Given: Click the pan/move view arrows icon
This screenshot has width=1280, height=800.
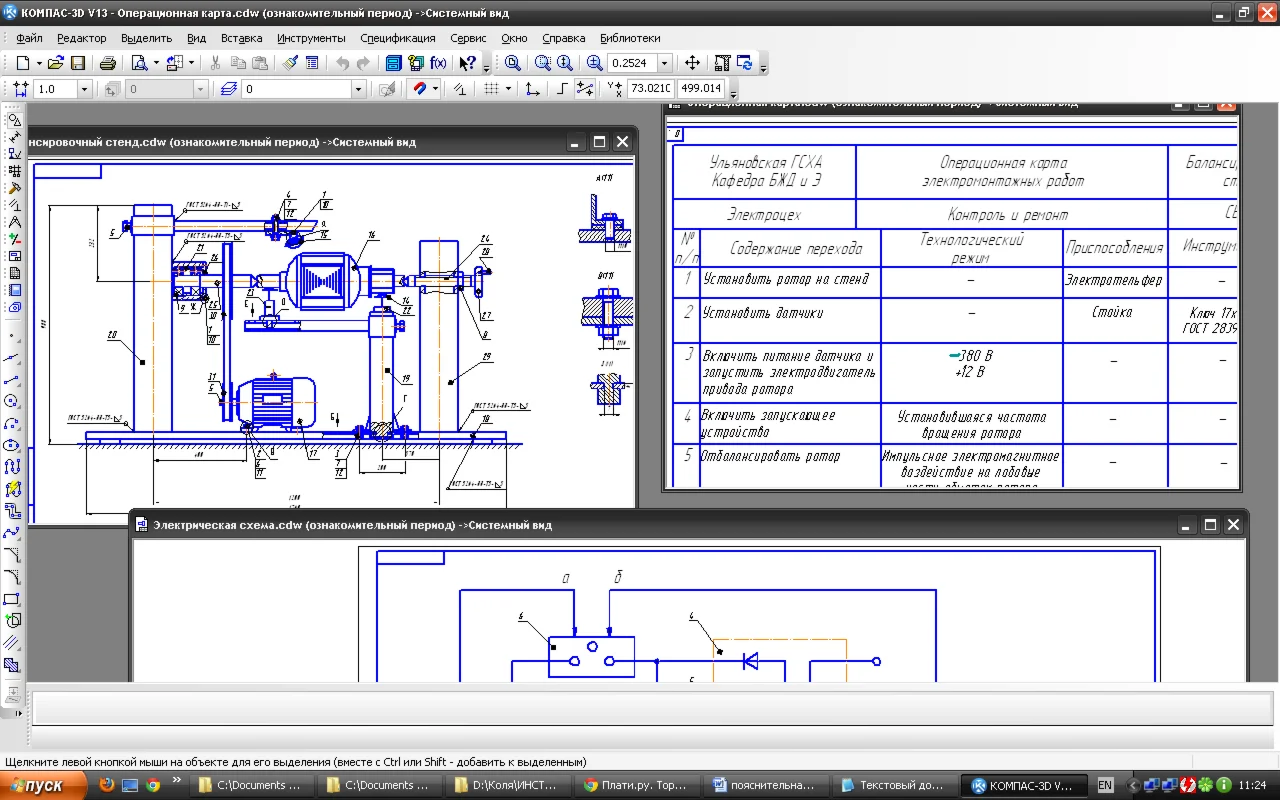Looking at the screenshot, I should [x=692, y=63].
